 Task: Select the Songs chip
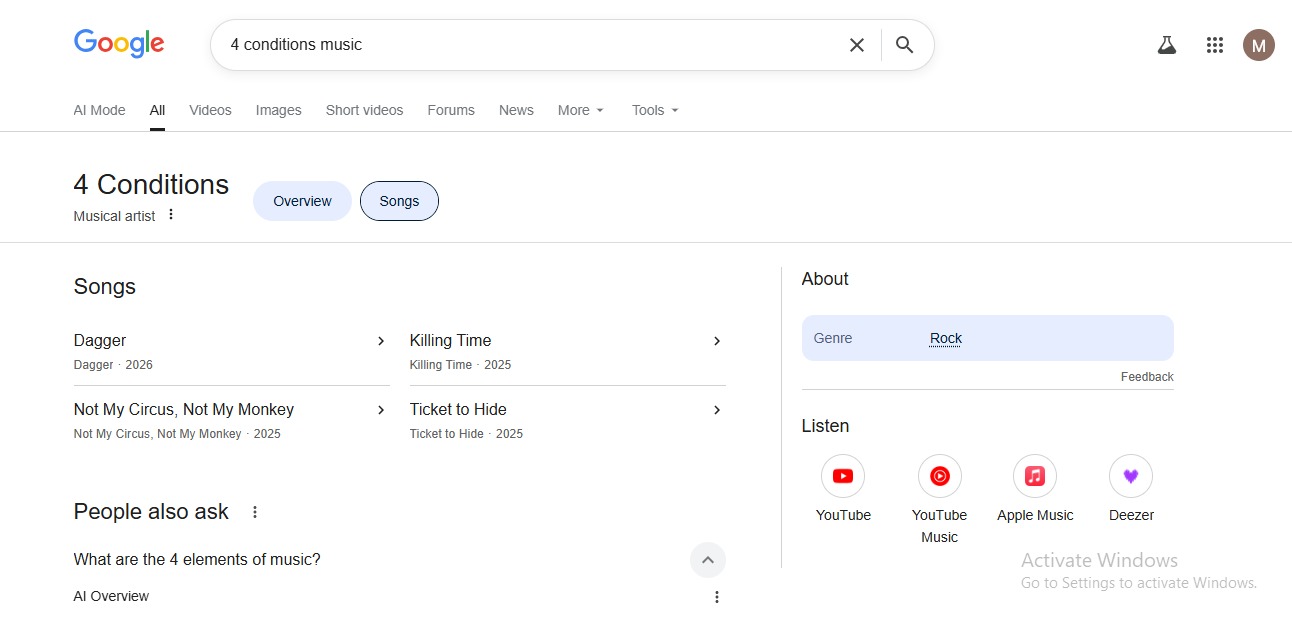click(399, 201)
